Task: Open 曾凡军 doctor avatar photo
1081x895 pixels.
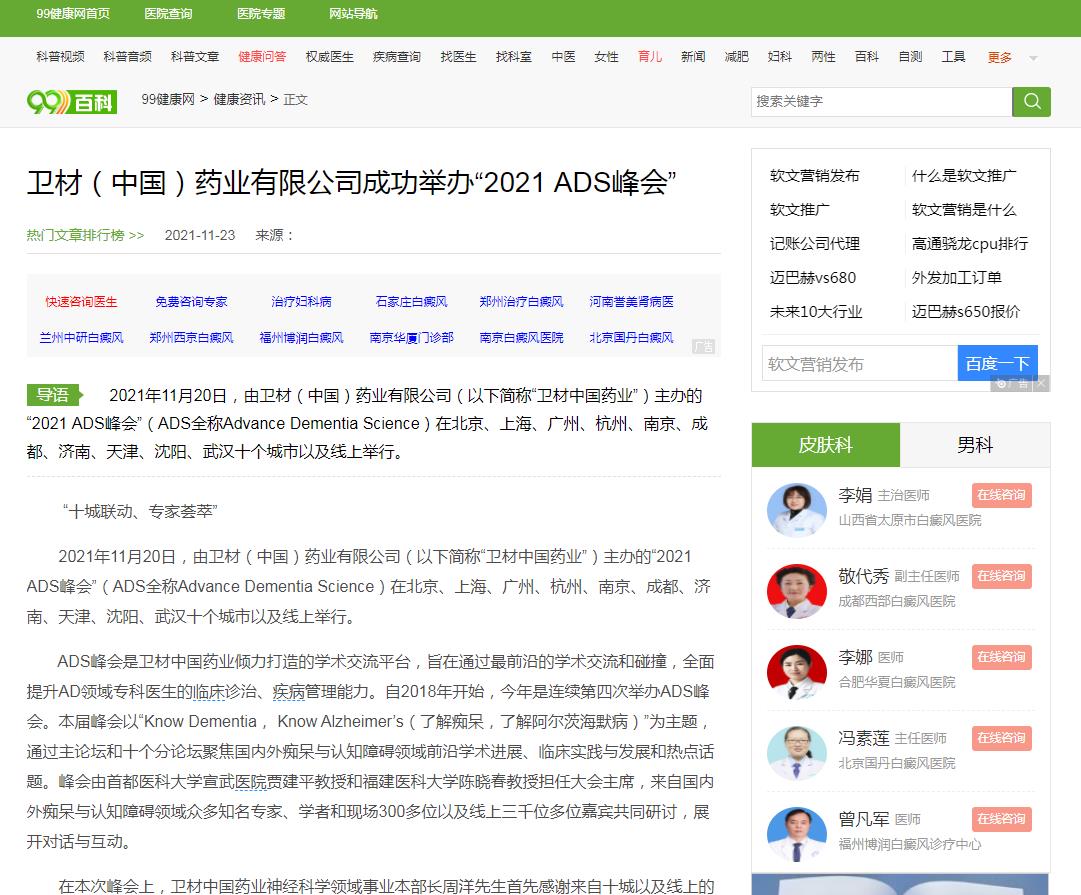Action: [x=797, y=834]
